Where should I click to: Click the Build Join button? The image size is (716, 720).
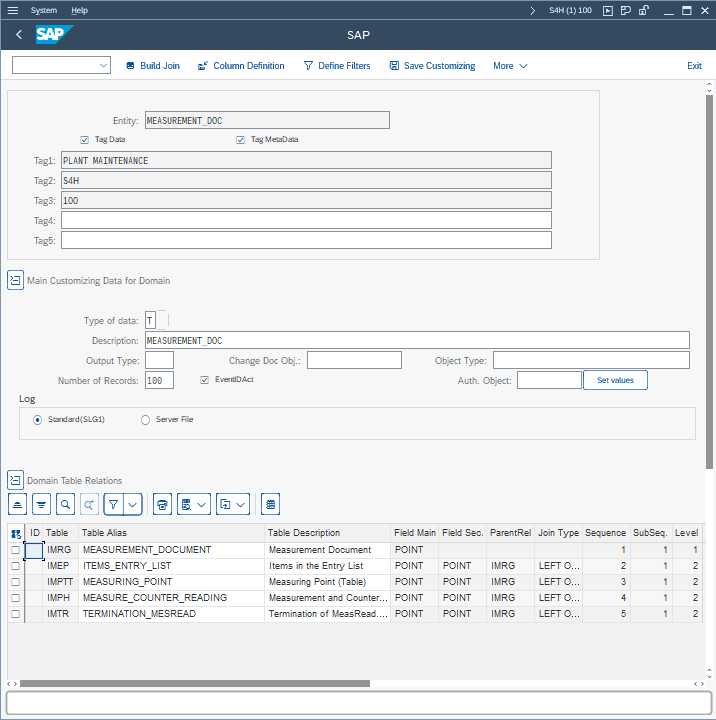click(x=153, y=66)
